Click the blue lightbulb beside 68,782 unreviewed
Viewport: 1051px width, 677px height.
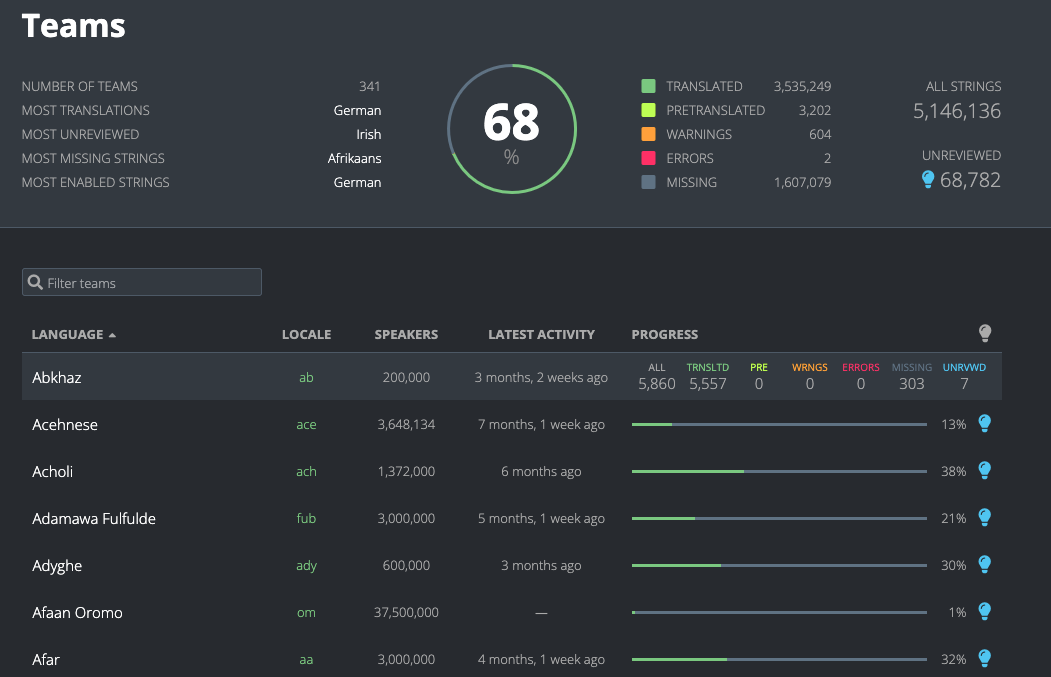[928, 180]
